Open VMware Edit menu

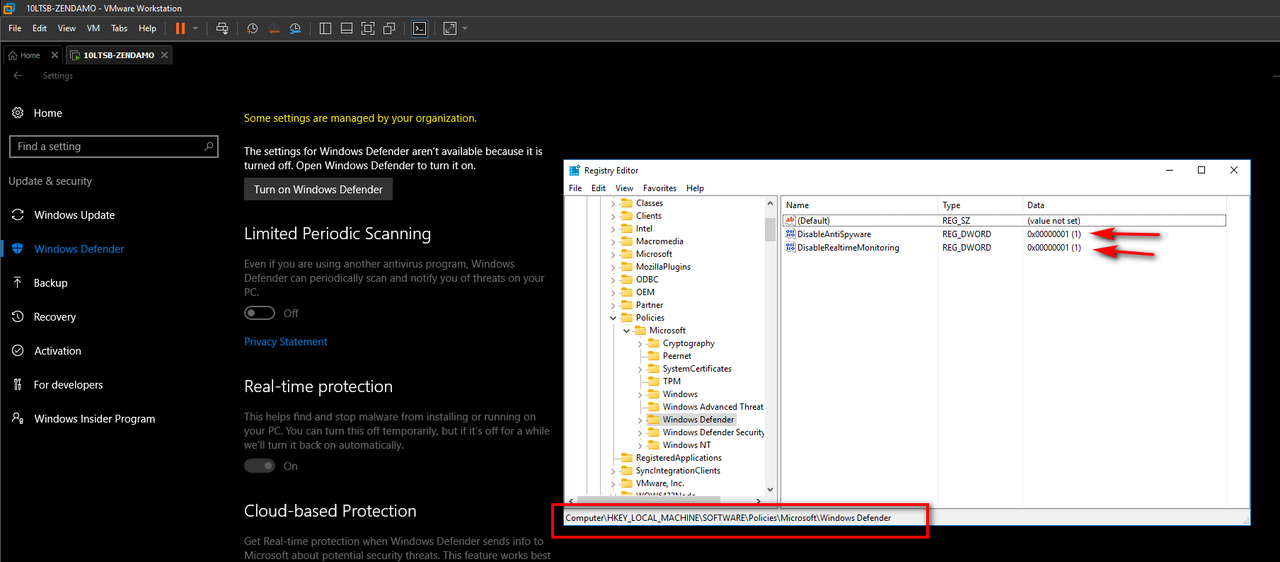pyautogui.click(x=40, y=28)
